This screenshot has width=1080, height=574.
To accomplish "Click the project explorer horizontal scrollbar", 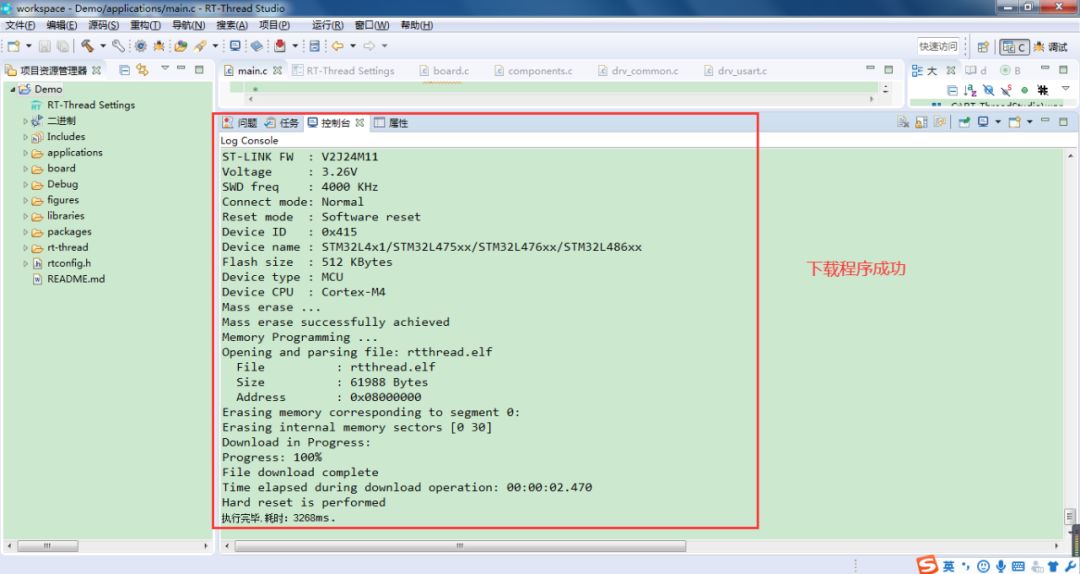I will tap(107, 546).
